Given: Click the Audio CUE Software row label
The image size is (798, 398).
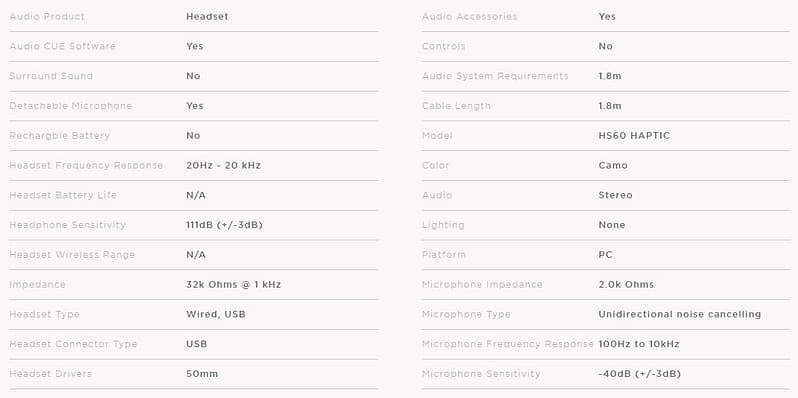Looking at the screenshot, I should coord(62,46).
